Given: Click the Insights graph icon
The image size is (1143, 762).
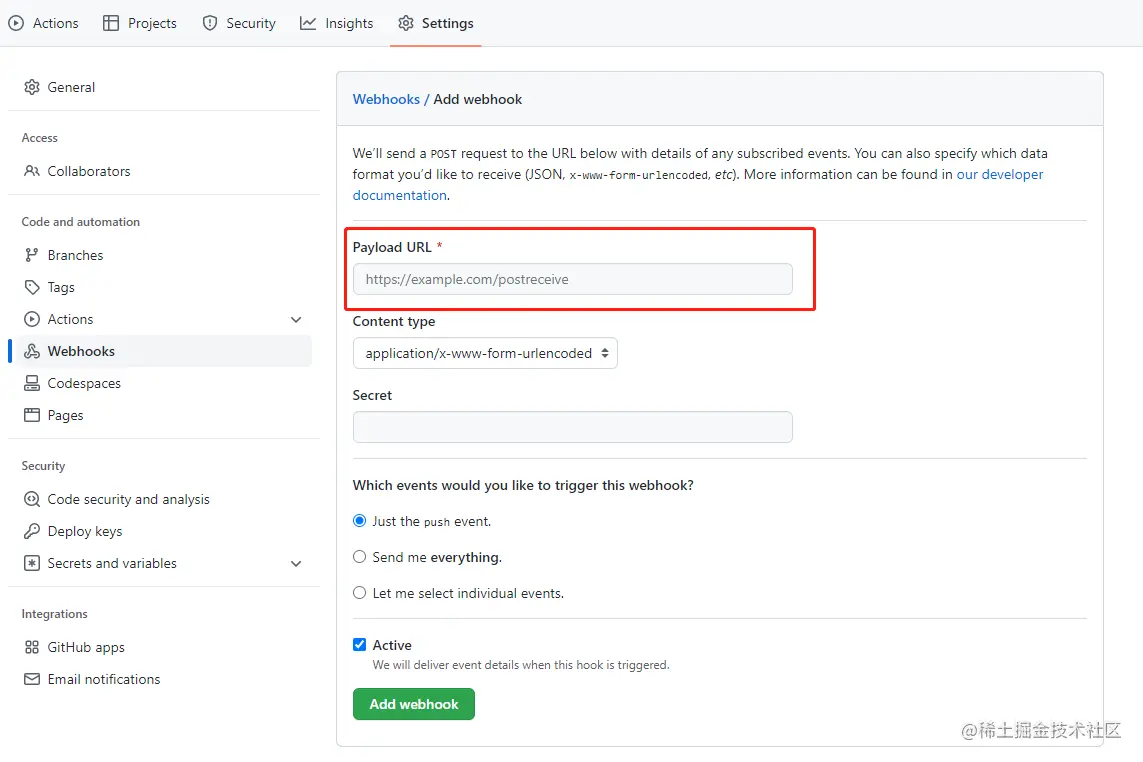Looking at the screenshot, I should [308, 23].
